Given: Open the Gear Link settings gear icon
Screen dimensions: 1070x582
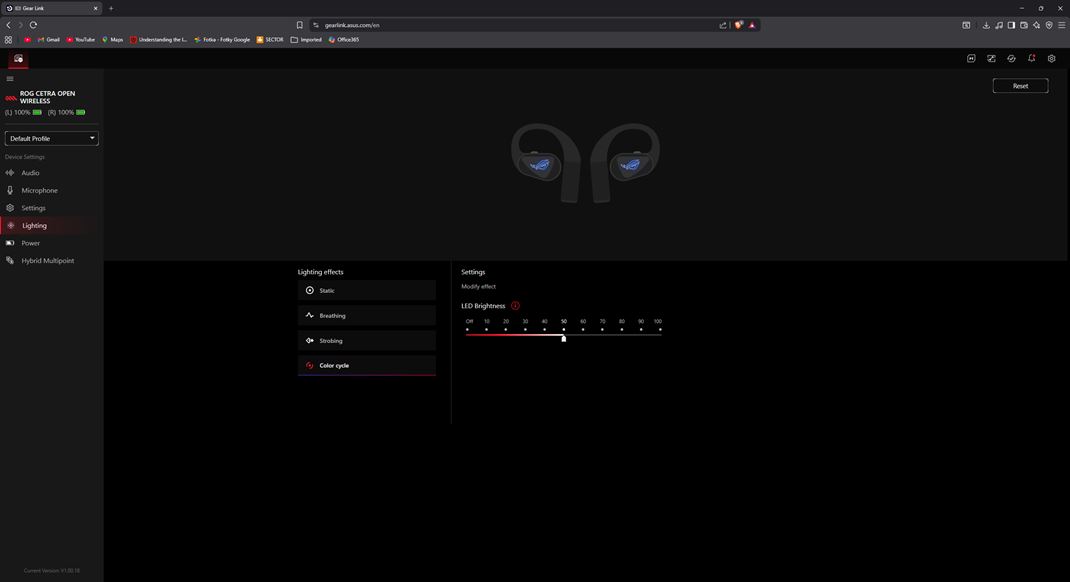Looking at the screenshot, I should (1052, 59).
